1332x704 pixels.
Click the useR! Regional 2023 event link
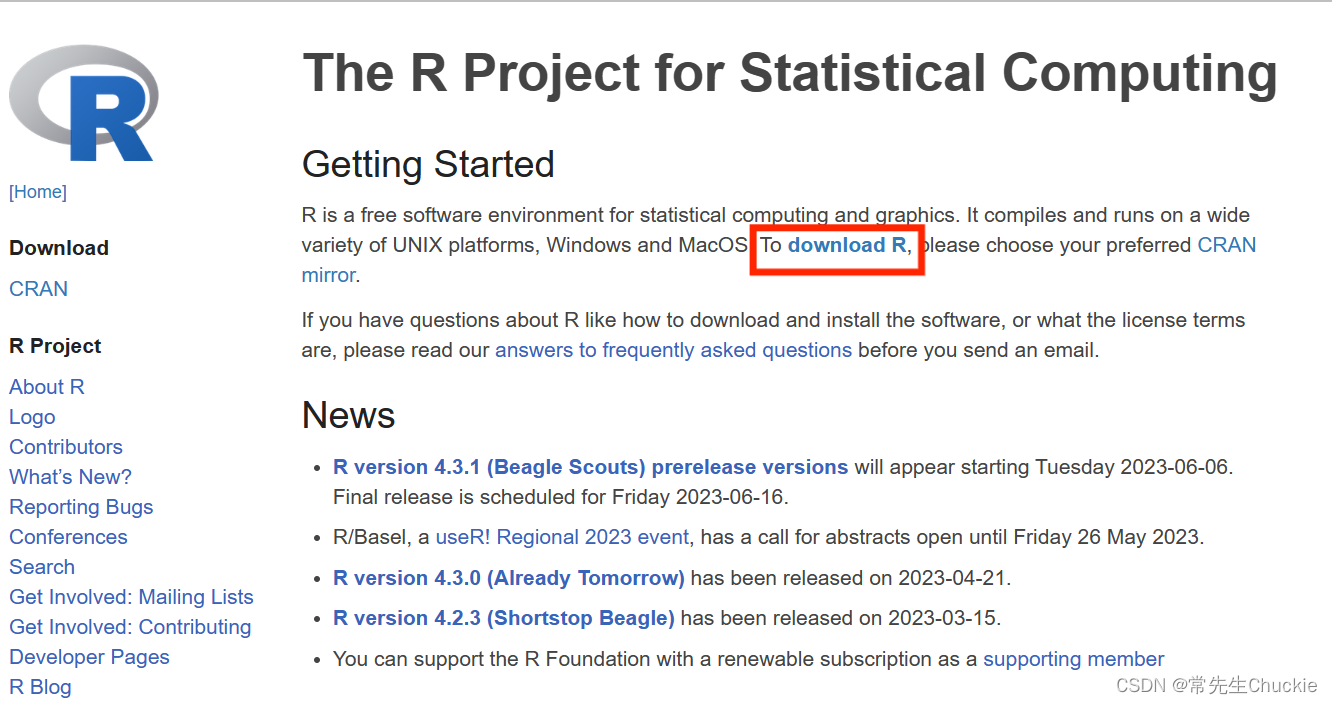click(x=562, y=537)
